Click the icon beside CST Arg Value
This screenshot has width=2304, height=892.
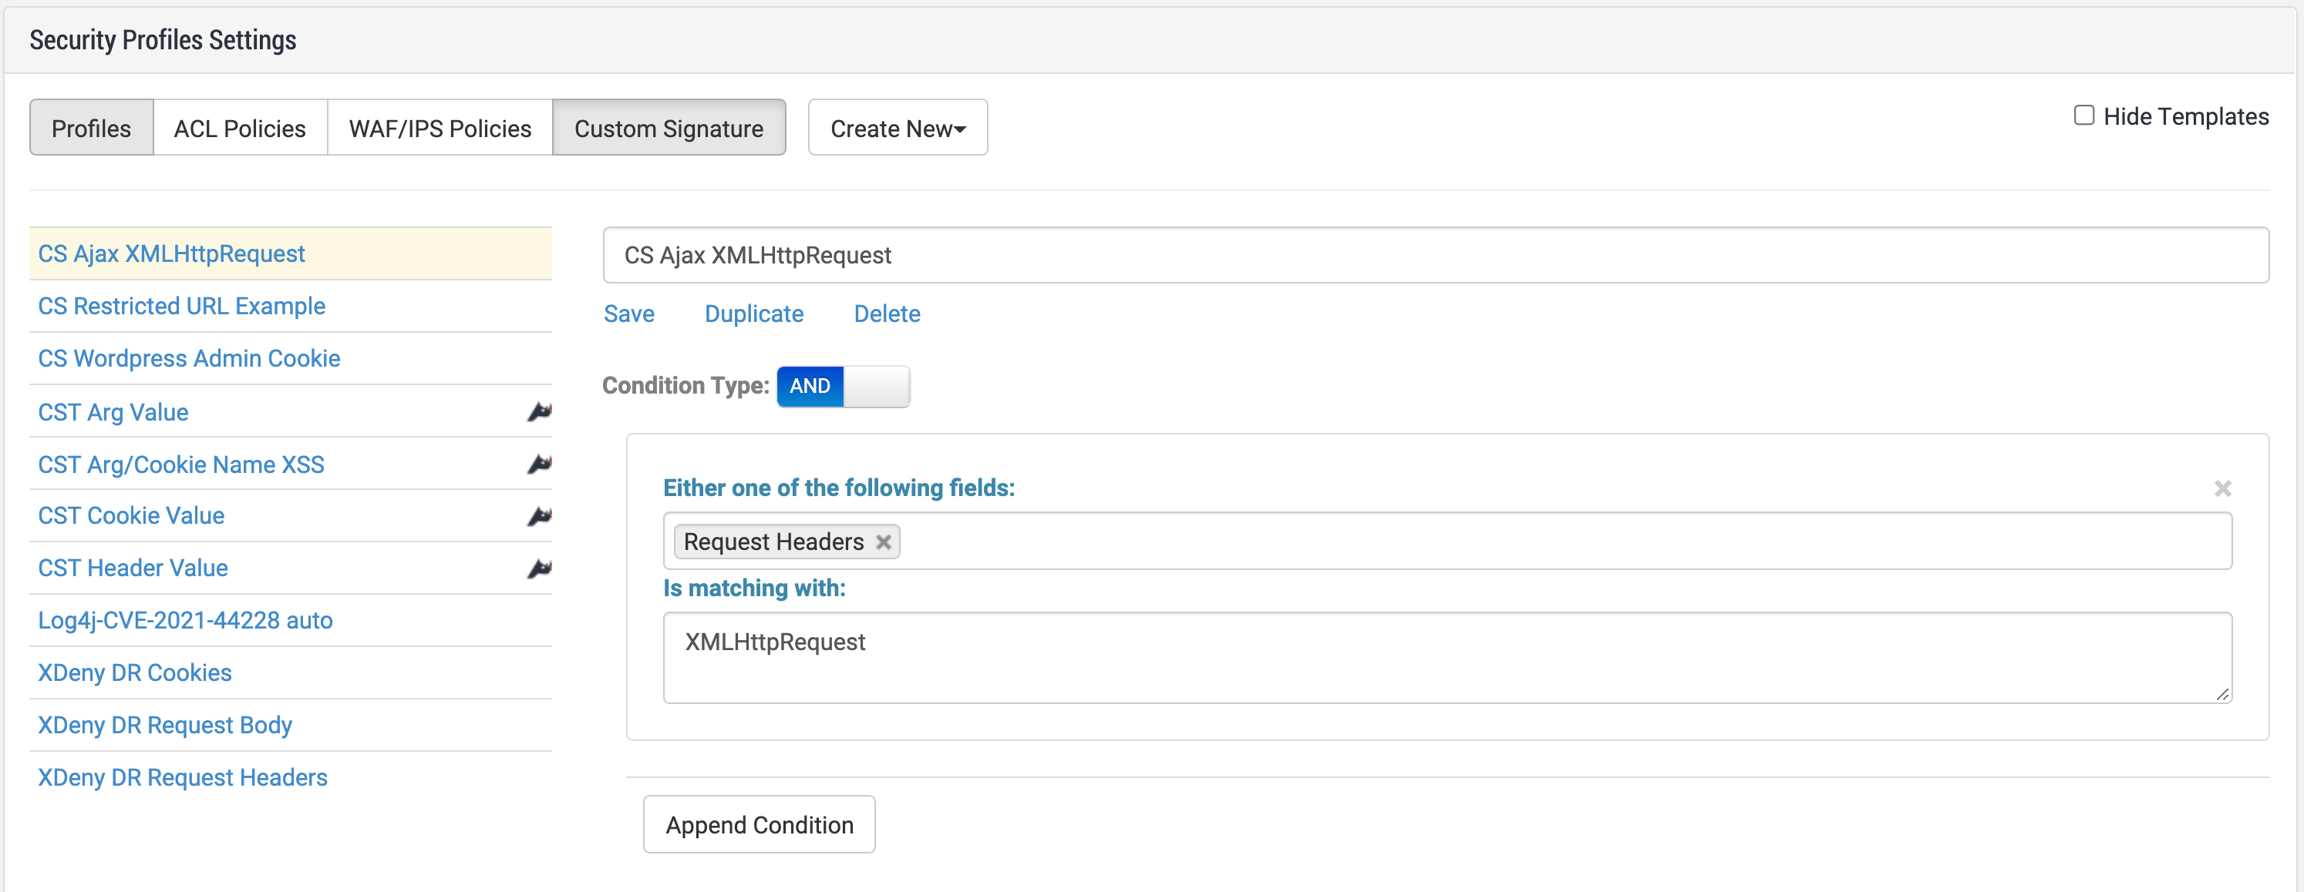pos(539,412)
